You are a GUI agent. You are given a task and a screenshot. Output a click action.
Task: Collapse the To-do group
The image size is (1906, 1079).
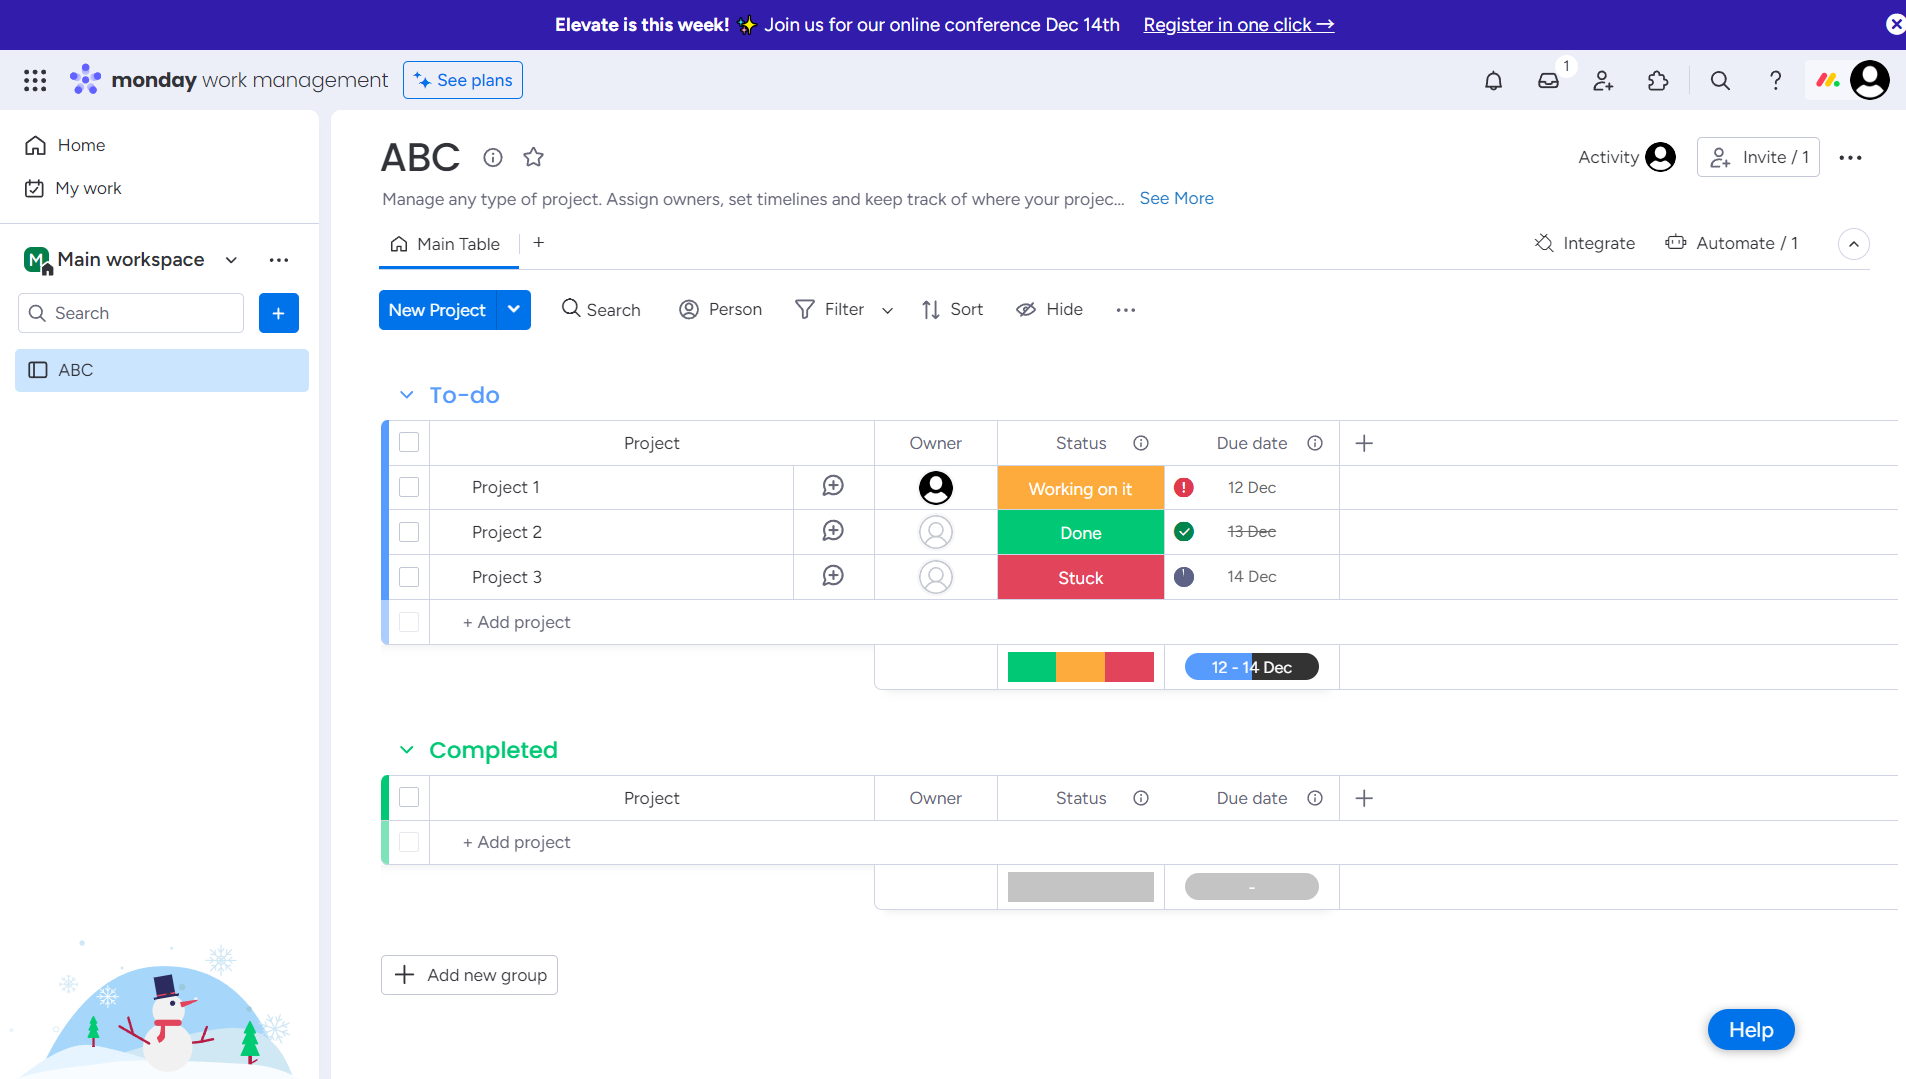click(x=406, y=394)
